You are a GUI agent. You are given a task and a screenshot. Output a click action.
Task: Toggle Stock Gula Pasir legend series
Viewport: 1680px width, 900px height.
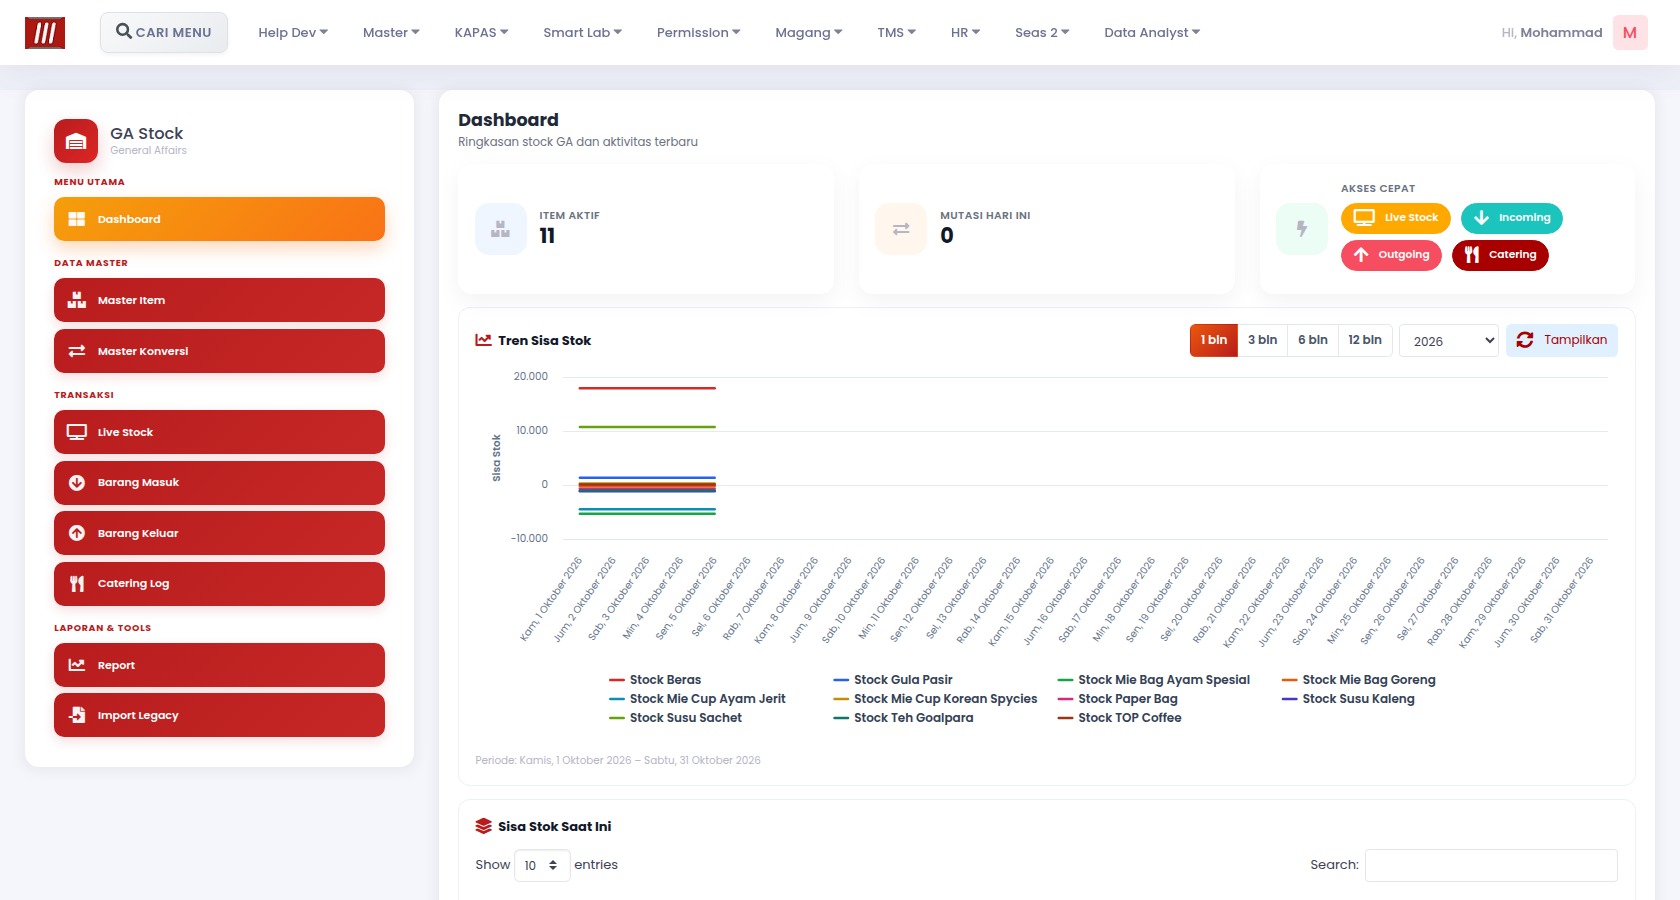pos(892,680)
